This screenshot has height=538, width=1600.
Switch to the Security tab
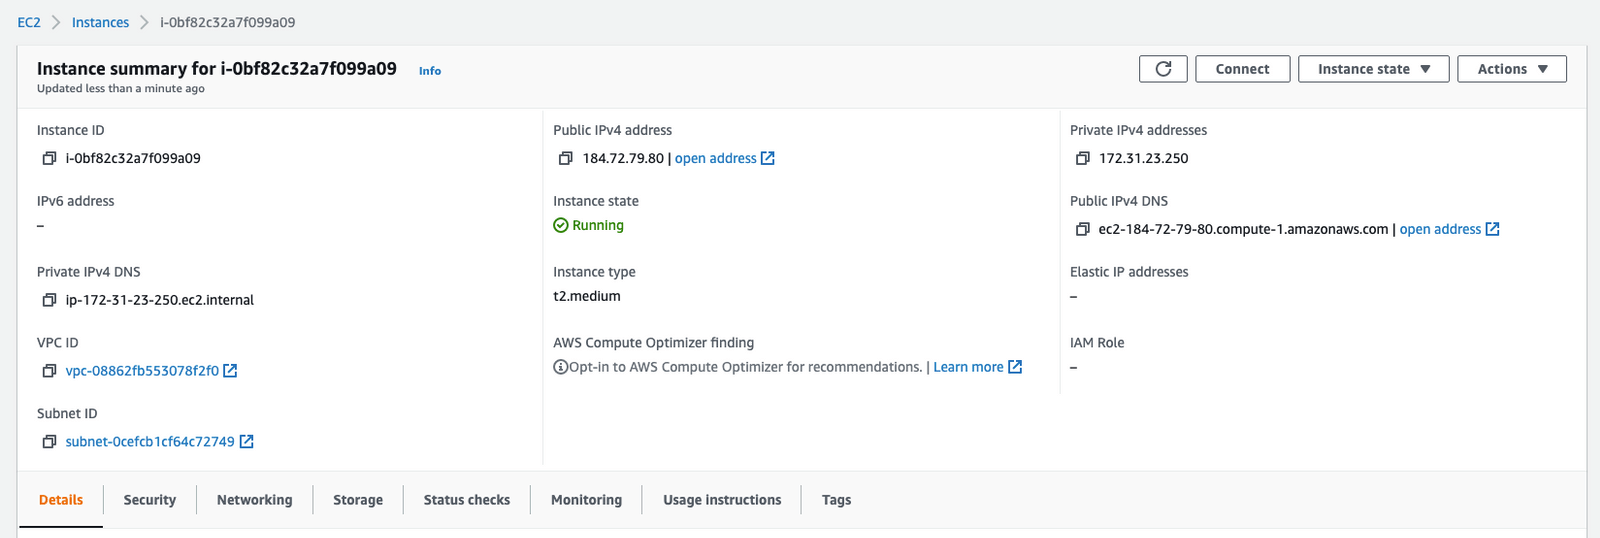point(150,500)
